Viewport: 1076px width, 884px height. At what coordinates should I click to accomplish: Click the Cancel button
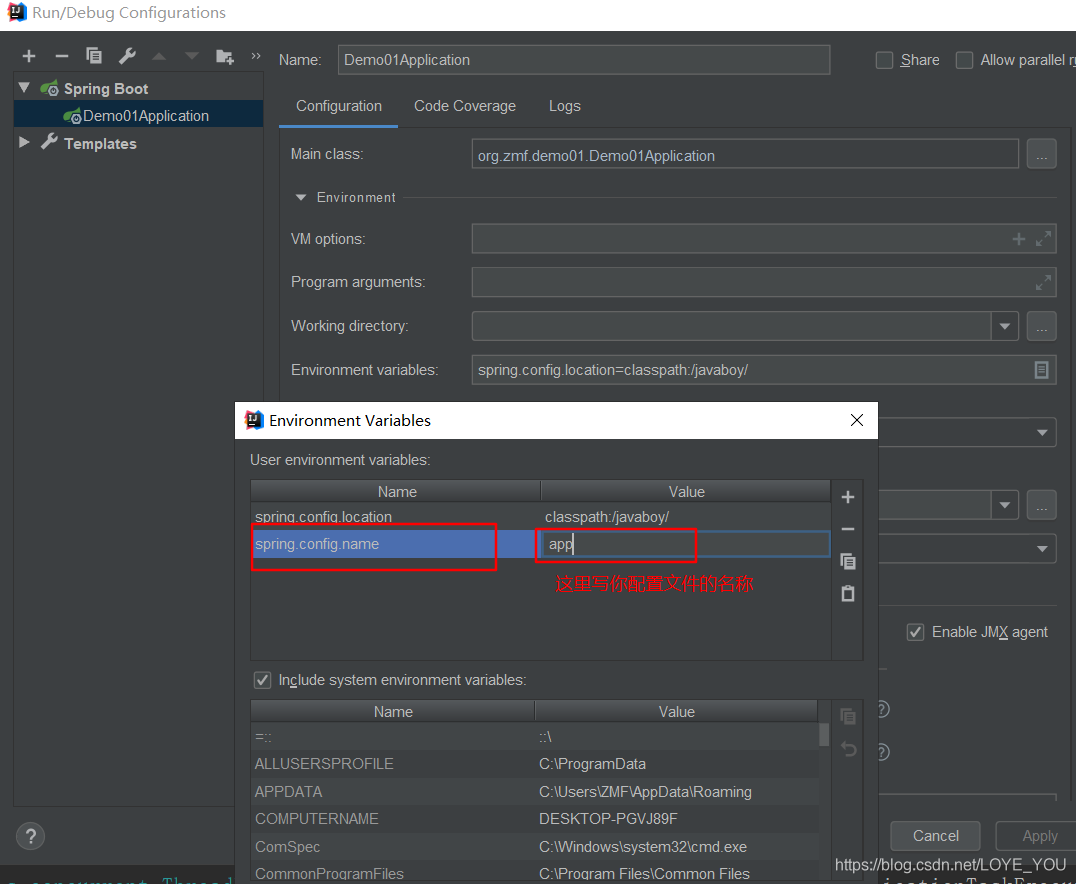point(935,836)
